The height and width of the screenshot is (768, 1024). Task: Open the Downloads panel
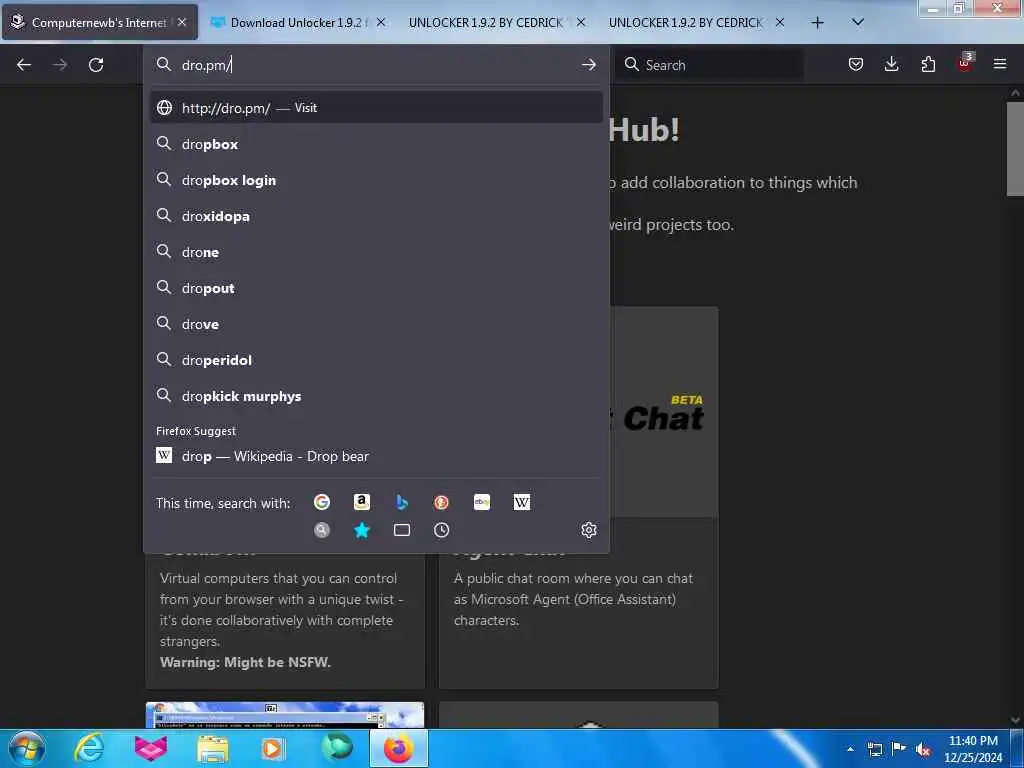click(891, 65)
